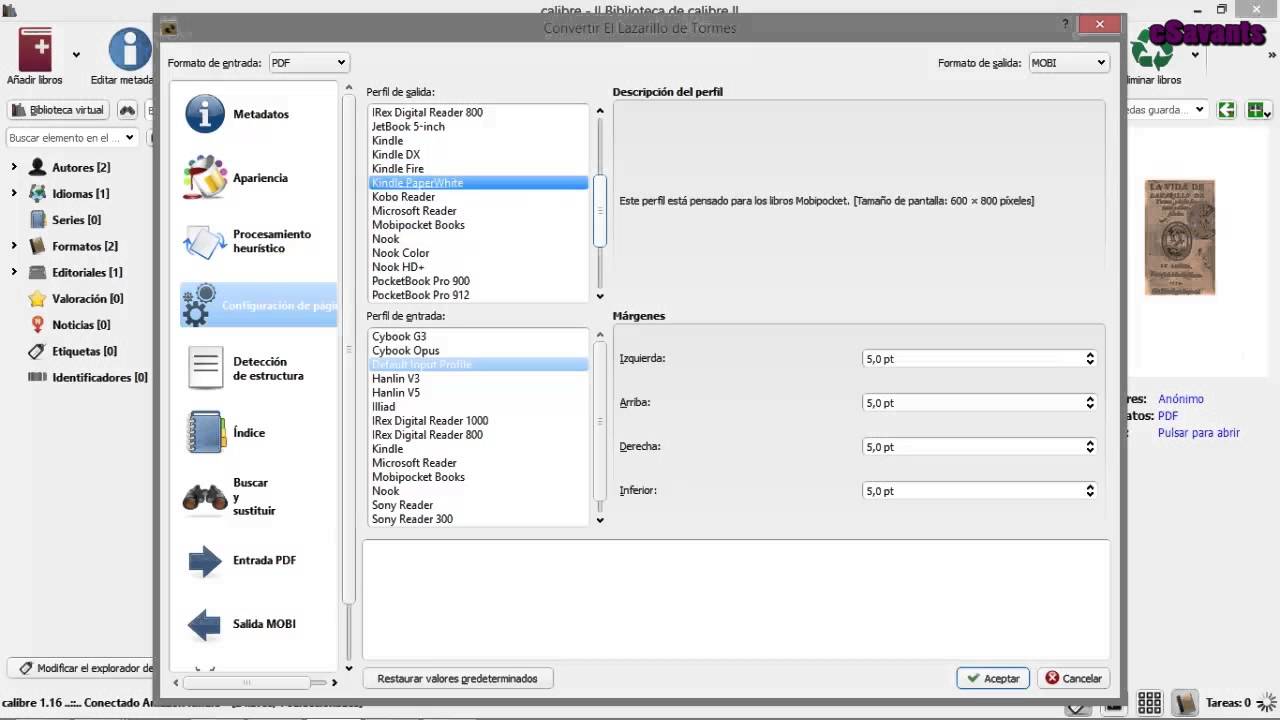Click the calibre books icon in title bar
Screen dimensions: 1280x720
point(10,9)
